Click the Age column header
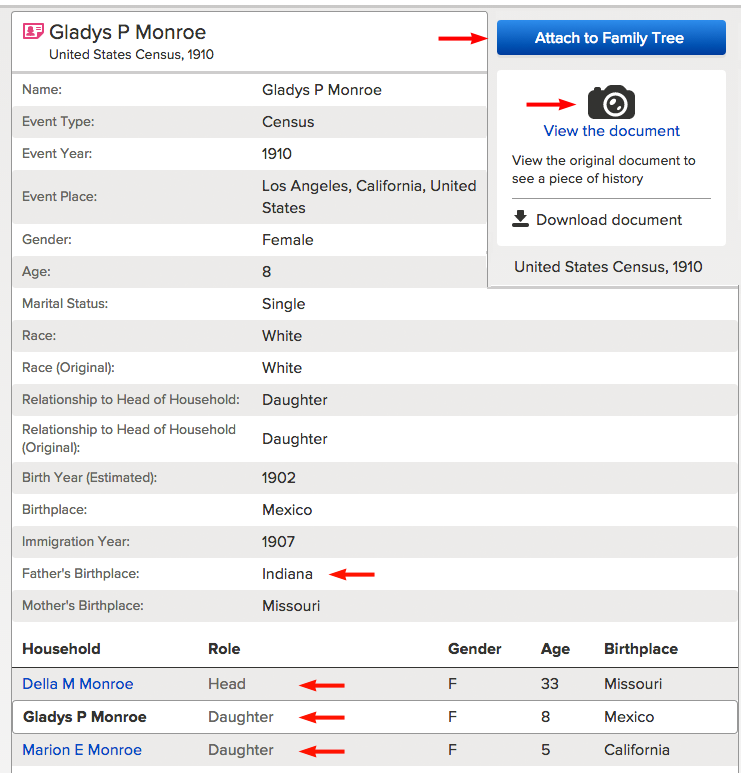741x773 pixels. pyautogui.click(x=555, y=649)
